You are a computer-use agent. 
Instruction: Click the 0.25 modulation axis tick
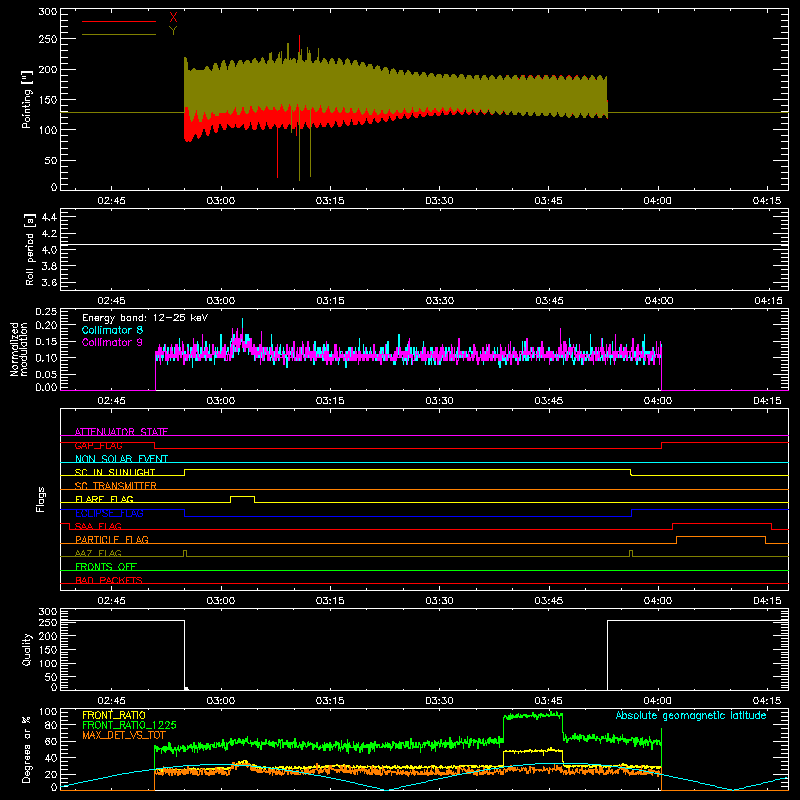click(46, 312)
